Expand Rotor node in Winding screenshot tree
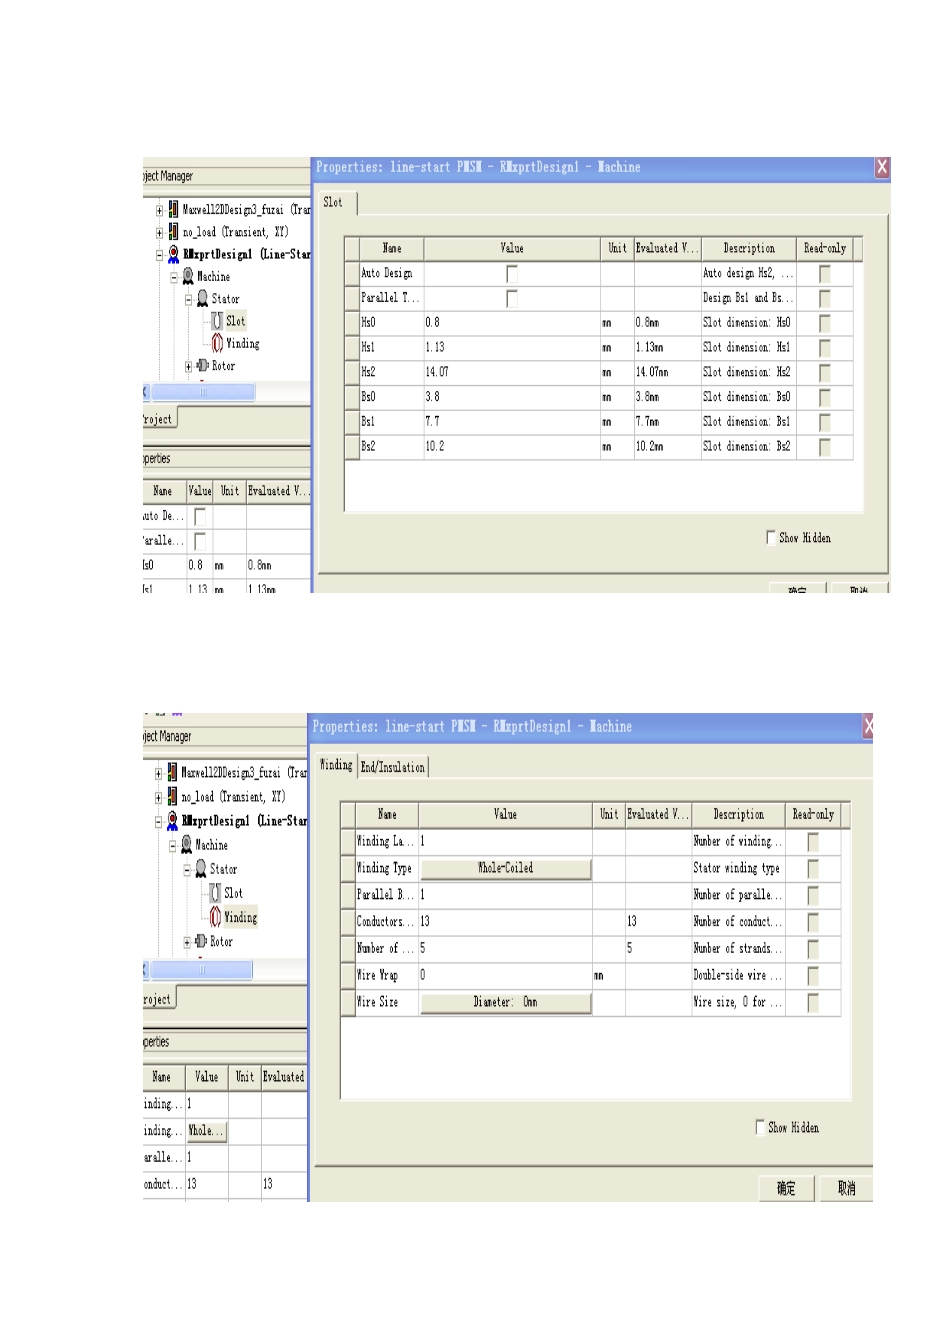Image resolution: width=950 pixels, height=1344 pixels. point(186,942)
